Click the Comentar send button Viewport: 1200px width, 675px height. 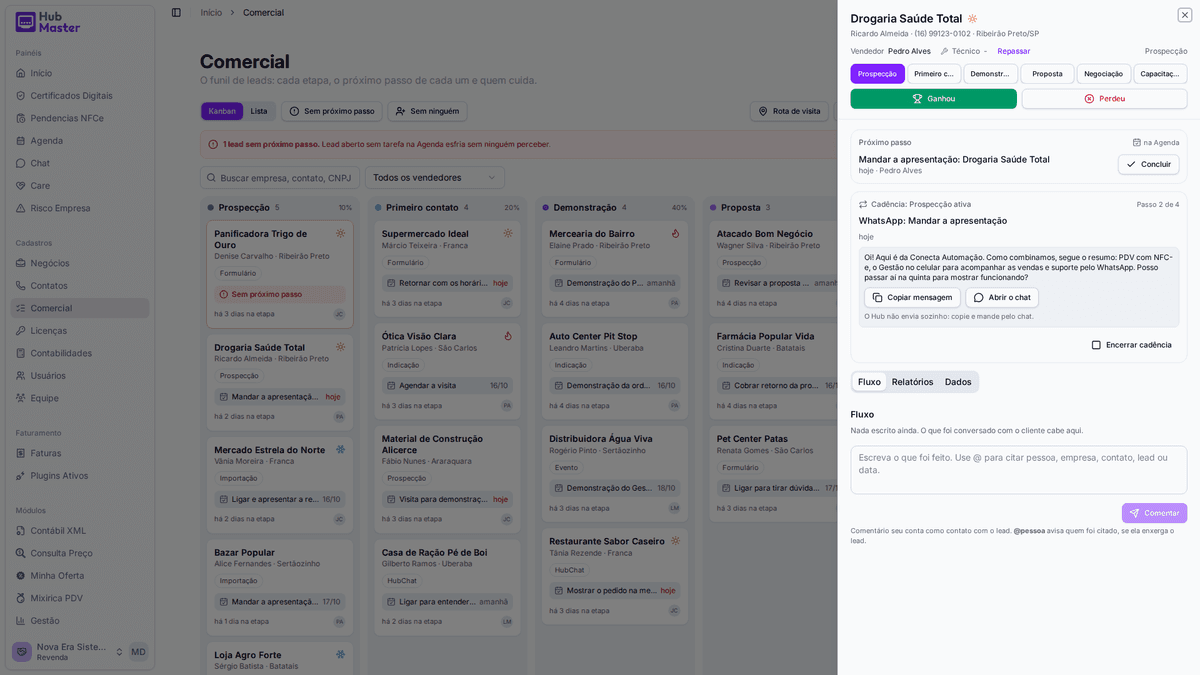pyautogui.click(x=1154, y=513)
